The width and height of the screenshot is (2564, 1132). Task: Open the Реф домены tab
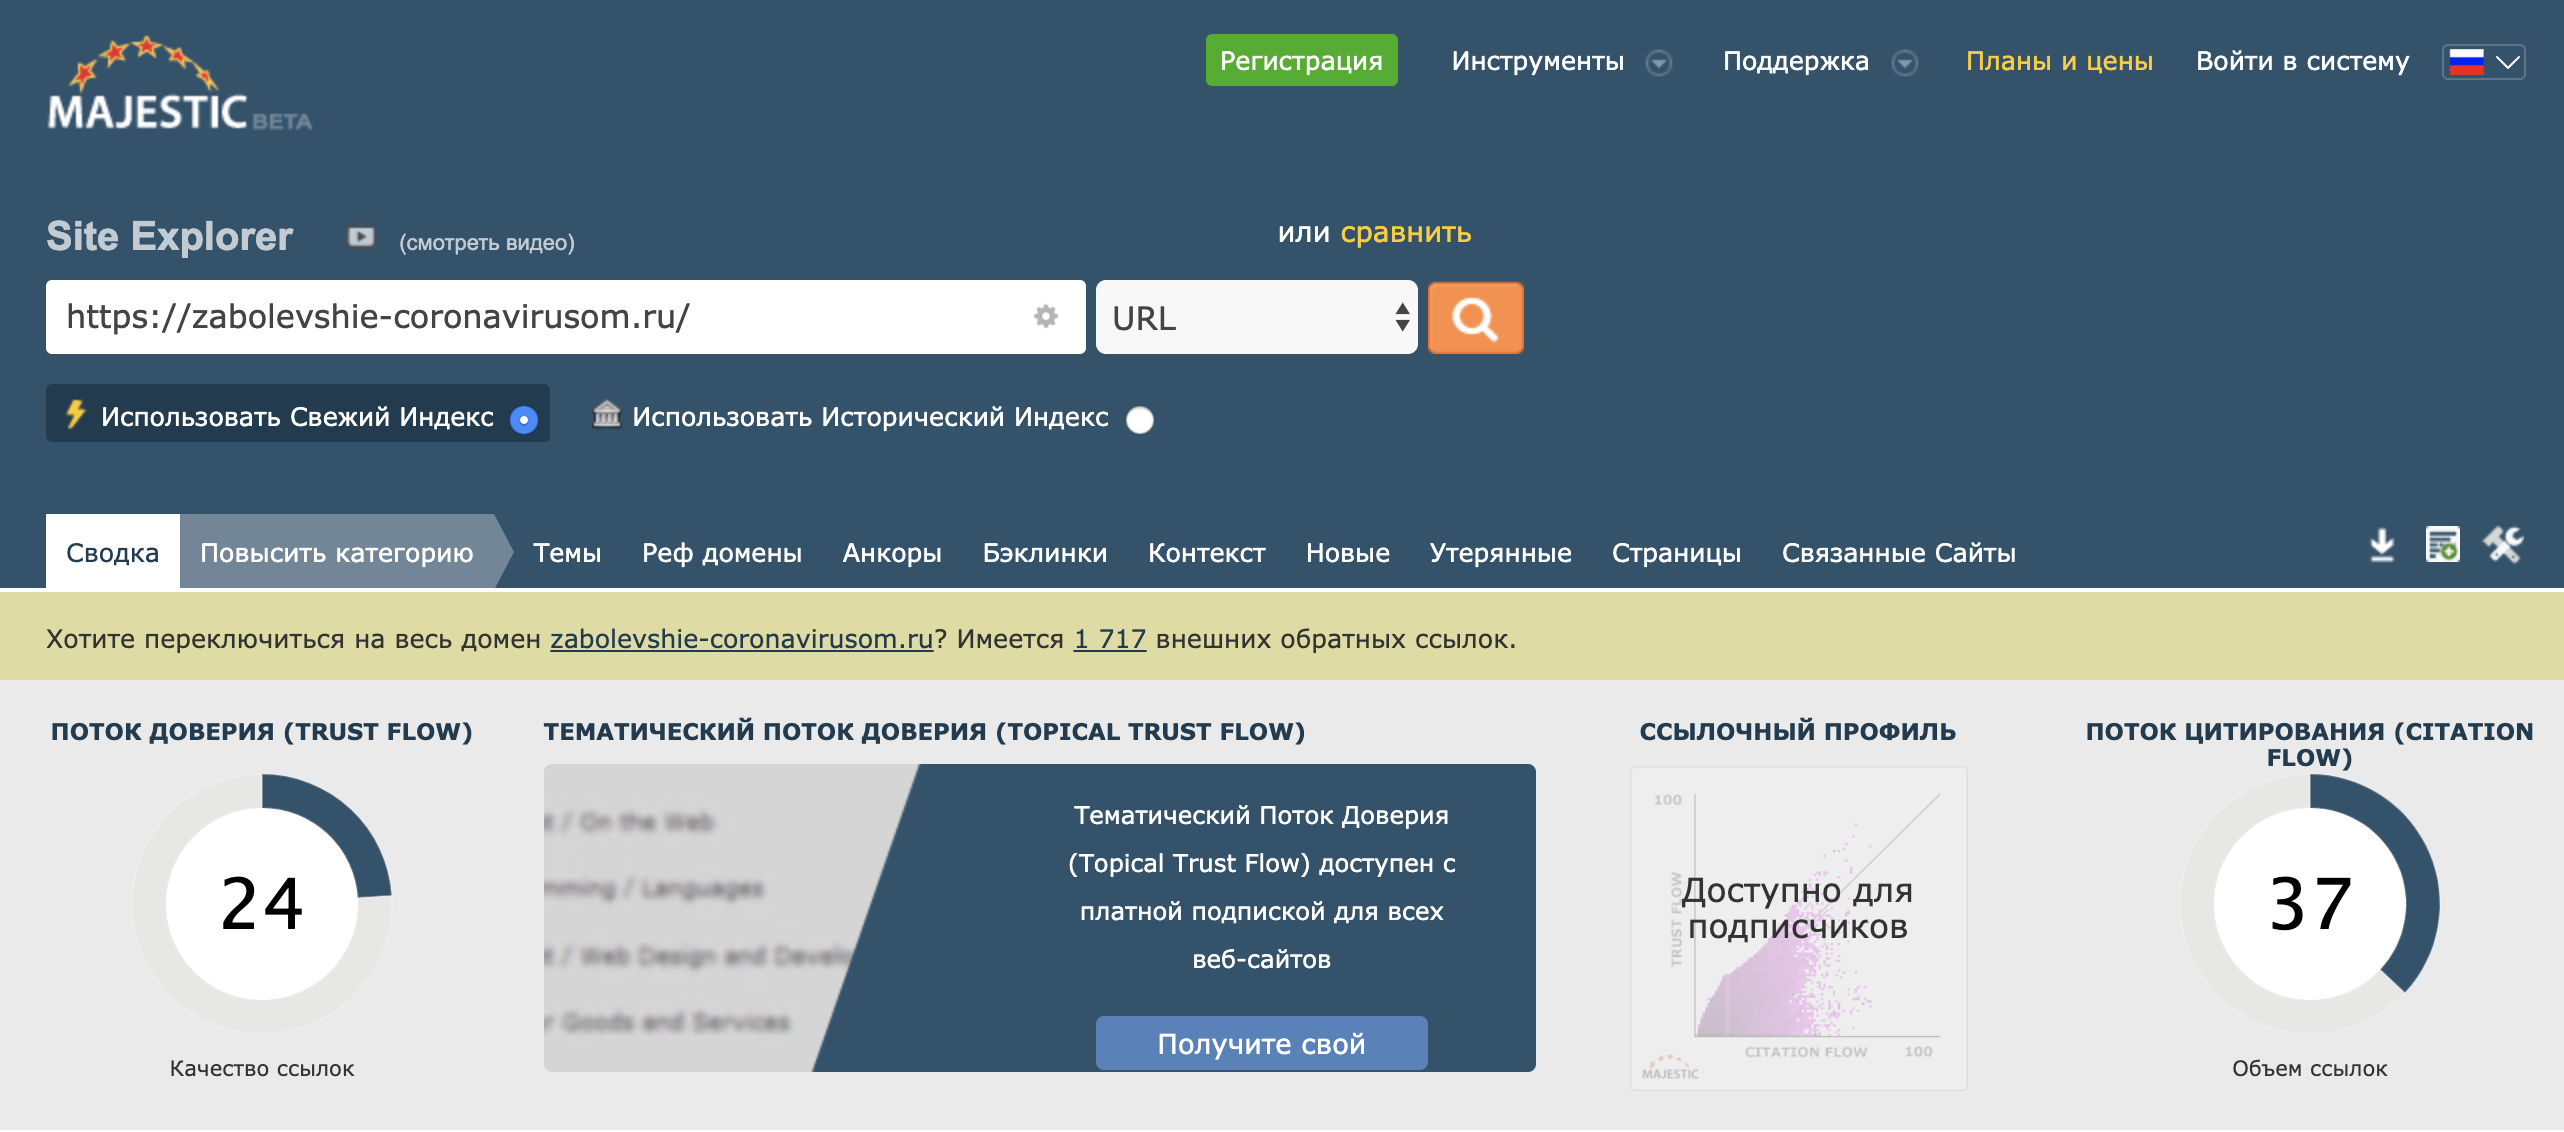[x=721, y=553]
